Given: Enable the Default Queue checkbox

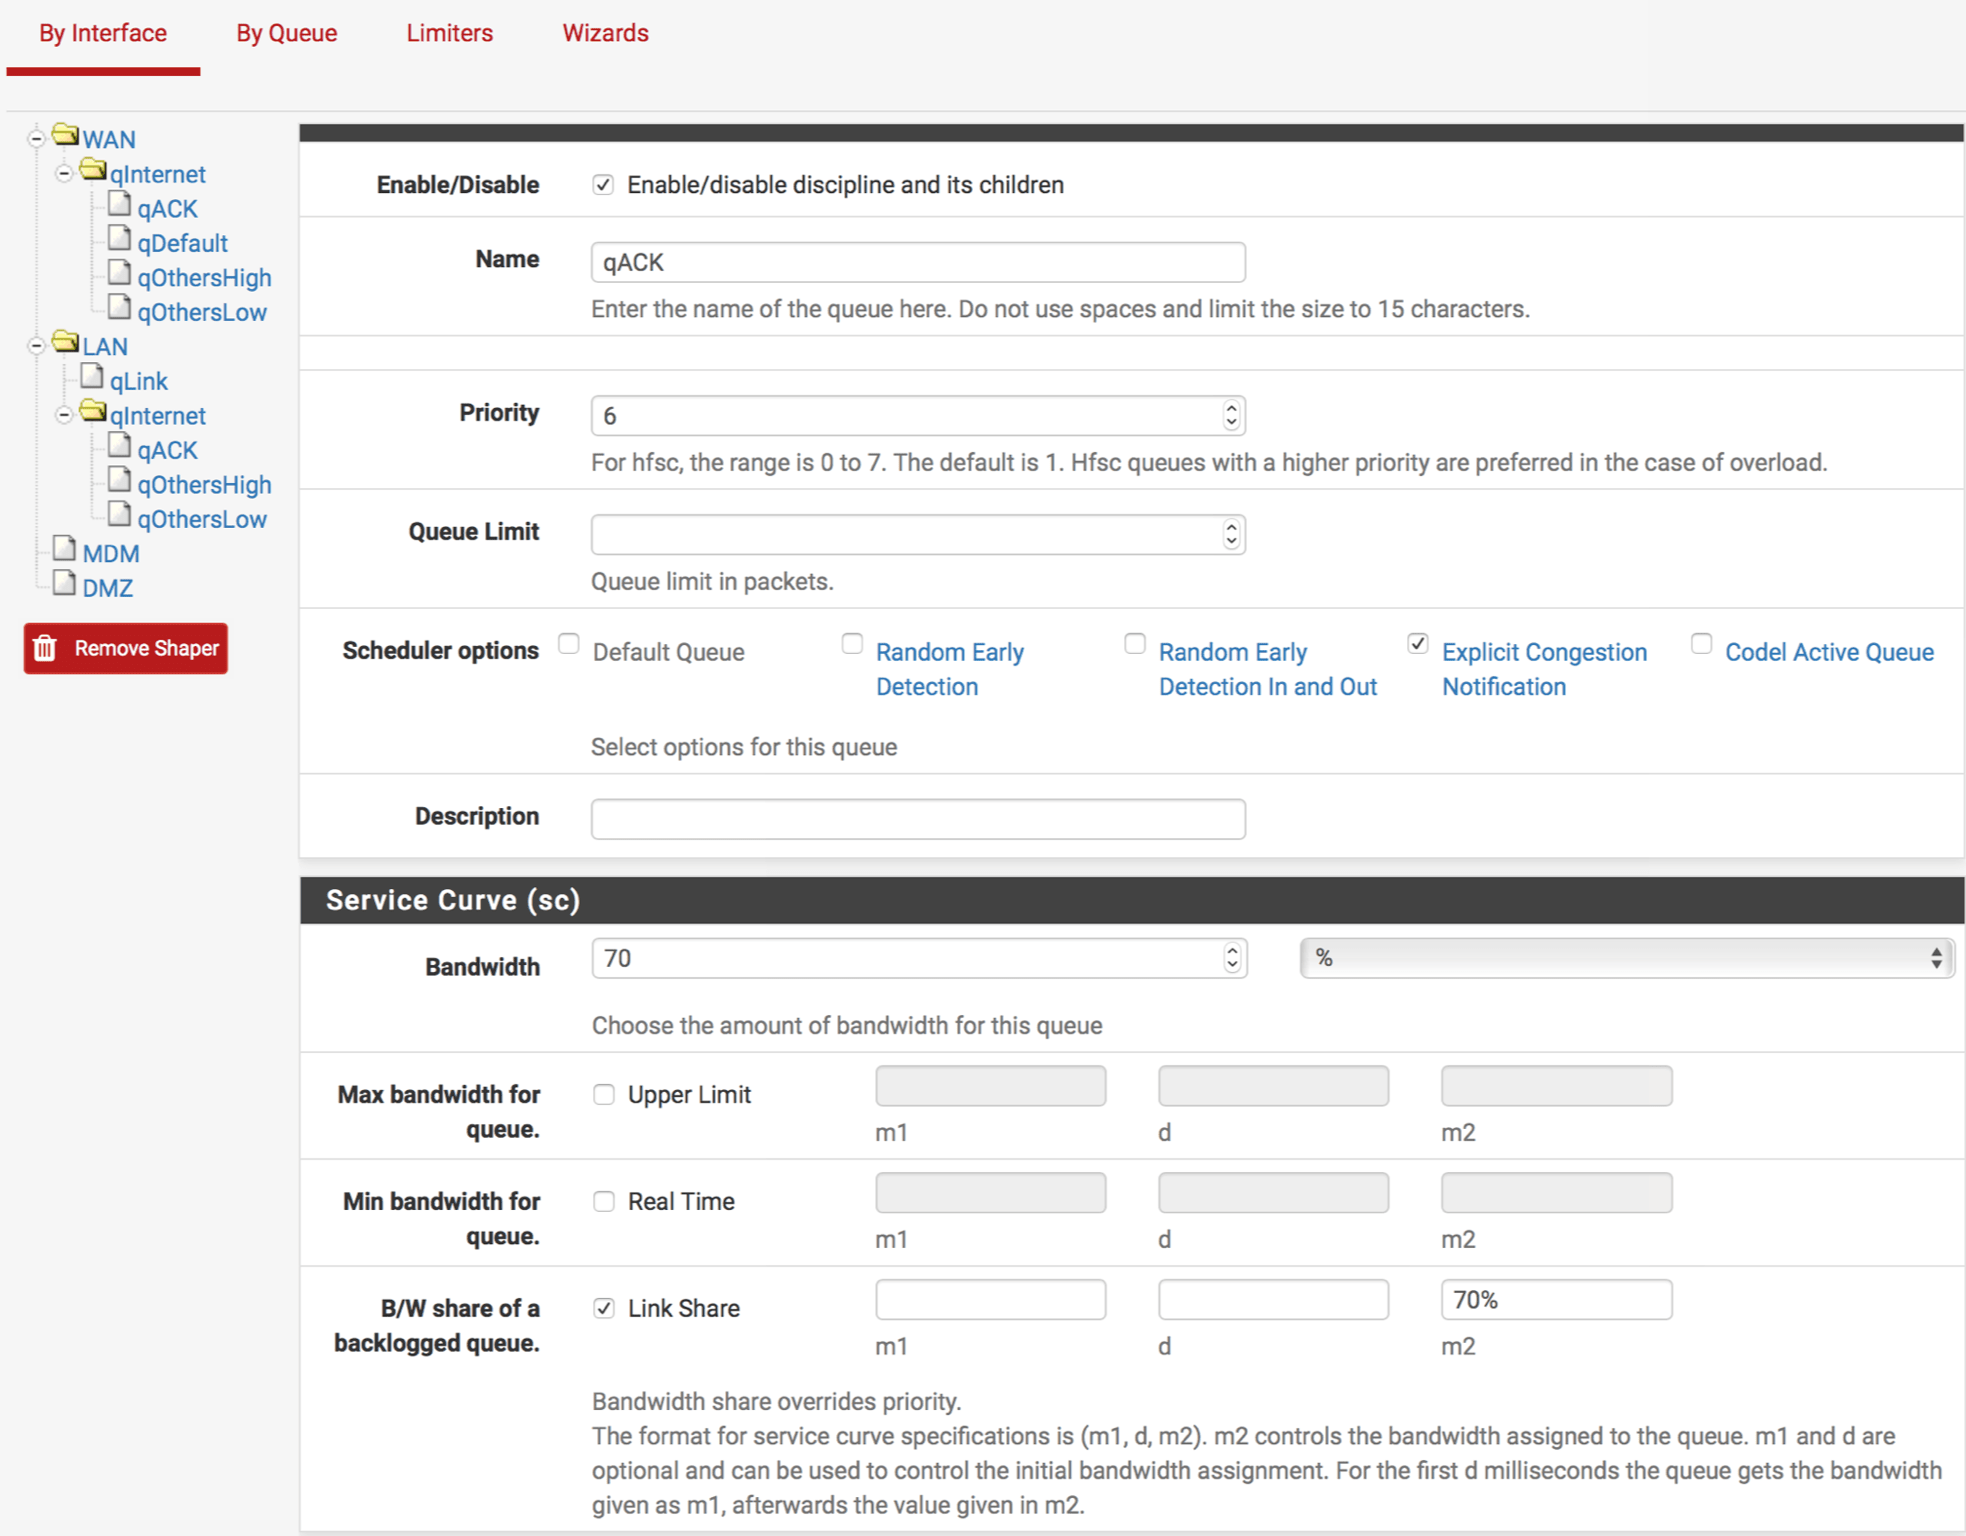Looking at the screenshot, I should 569,644.
